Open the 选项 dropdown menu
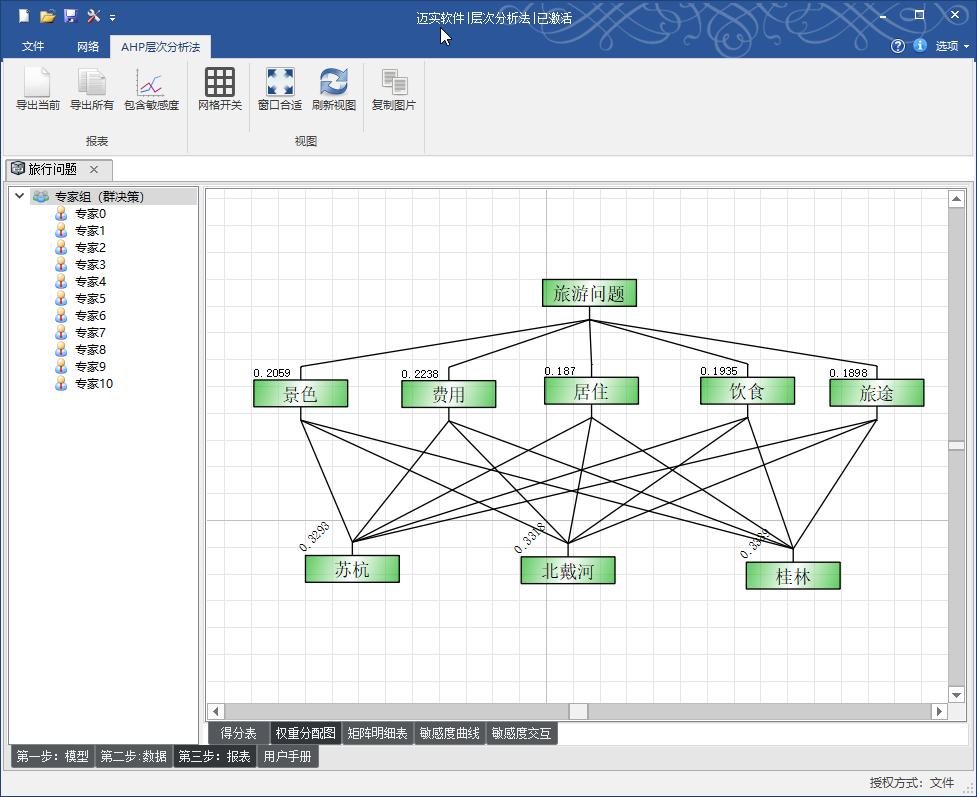 [951, 46]
